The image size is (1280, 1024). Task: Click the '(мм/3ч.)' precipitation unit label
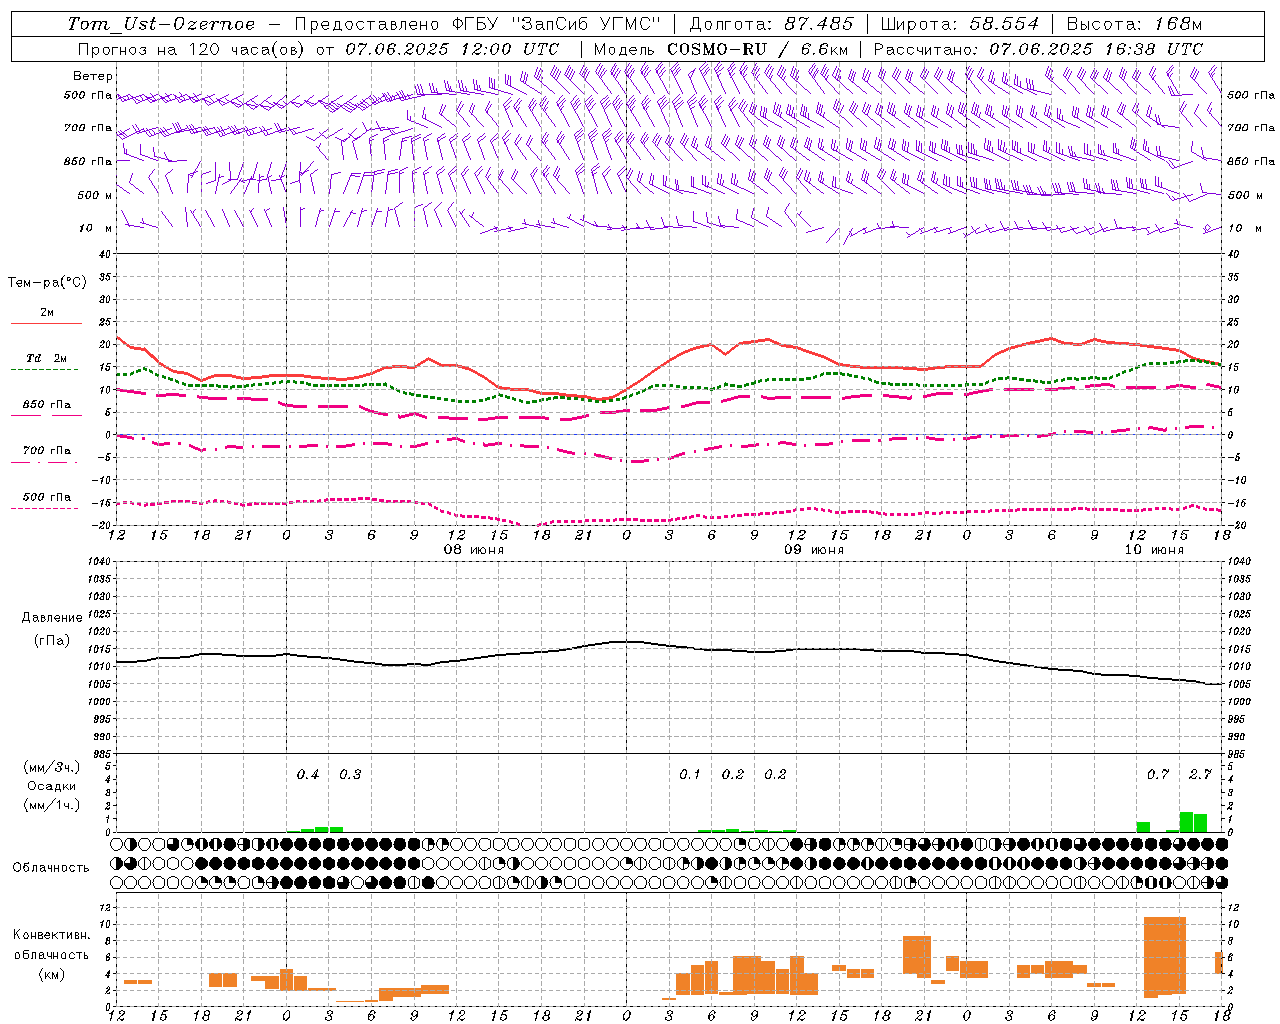[52, 767]
